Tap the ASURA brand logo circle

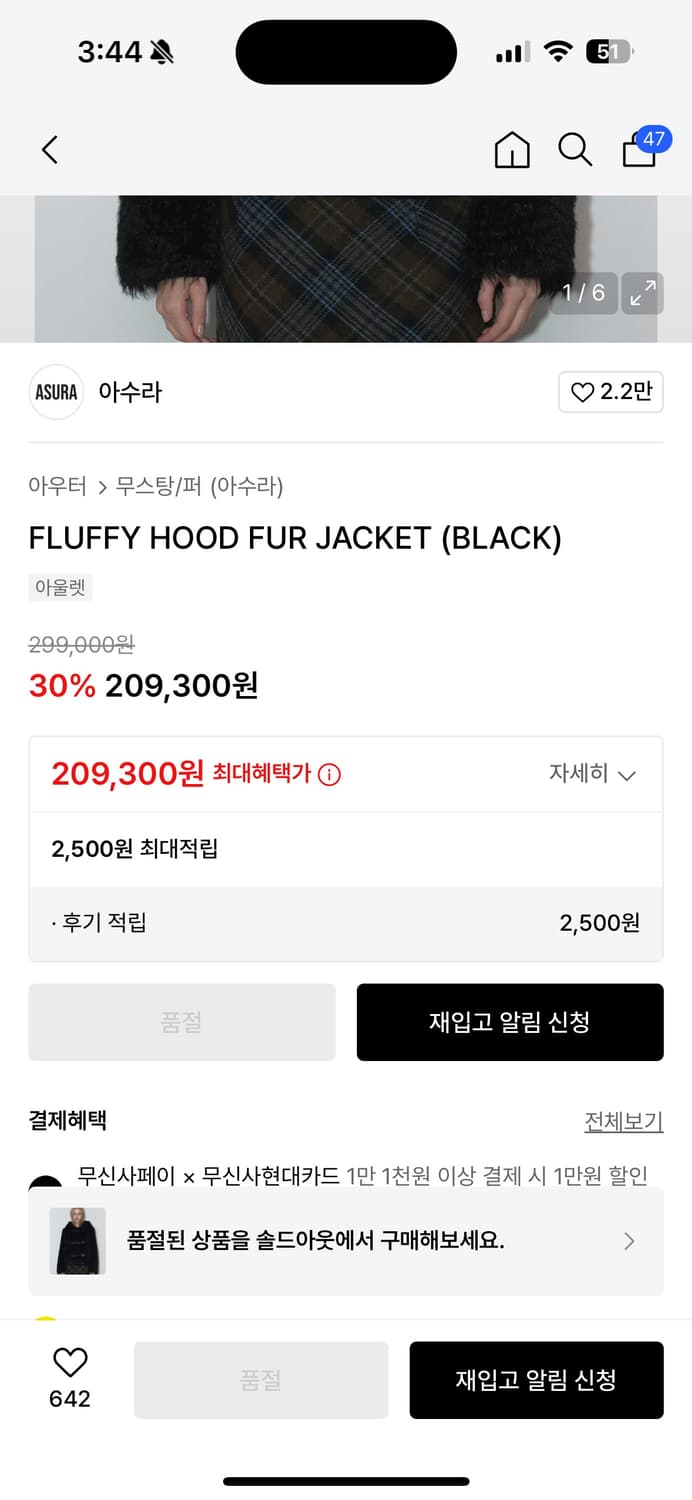pyautogui.click(x=56, y=392)
